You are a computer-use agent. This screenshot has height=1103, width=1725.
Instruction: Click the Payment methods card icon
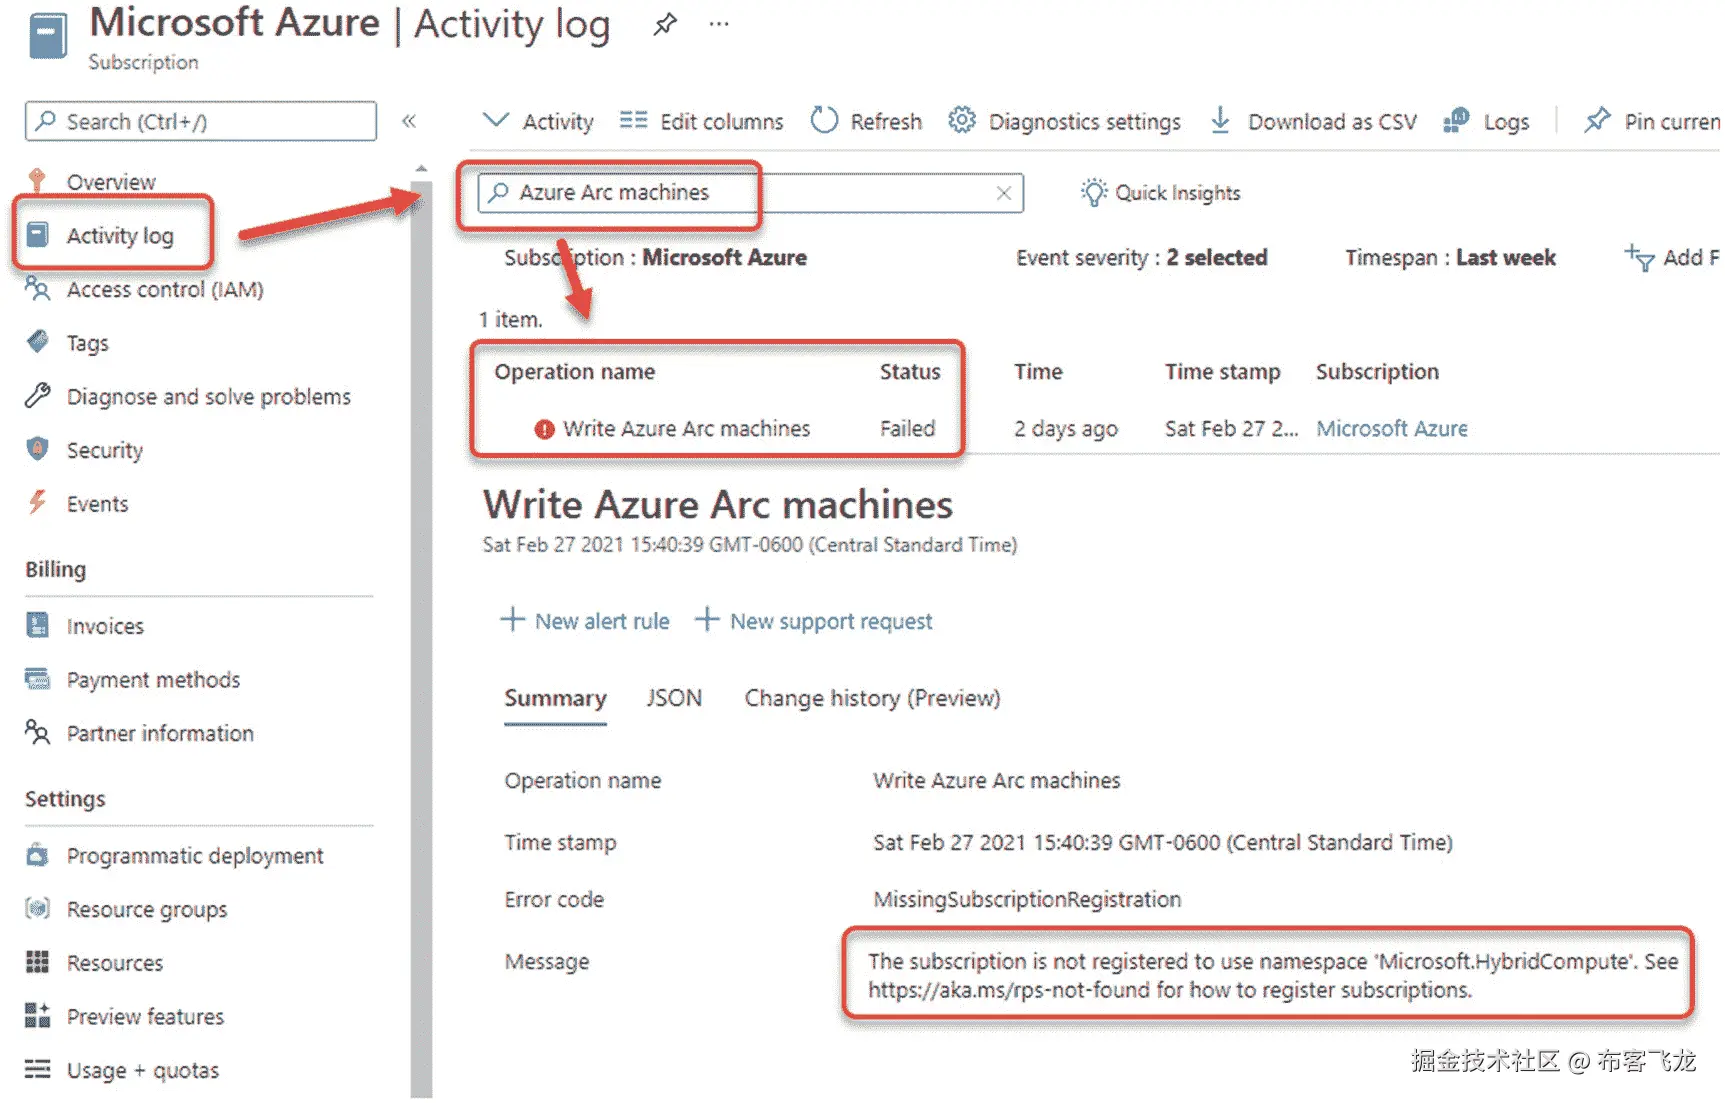pos(38,679)
